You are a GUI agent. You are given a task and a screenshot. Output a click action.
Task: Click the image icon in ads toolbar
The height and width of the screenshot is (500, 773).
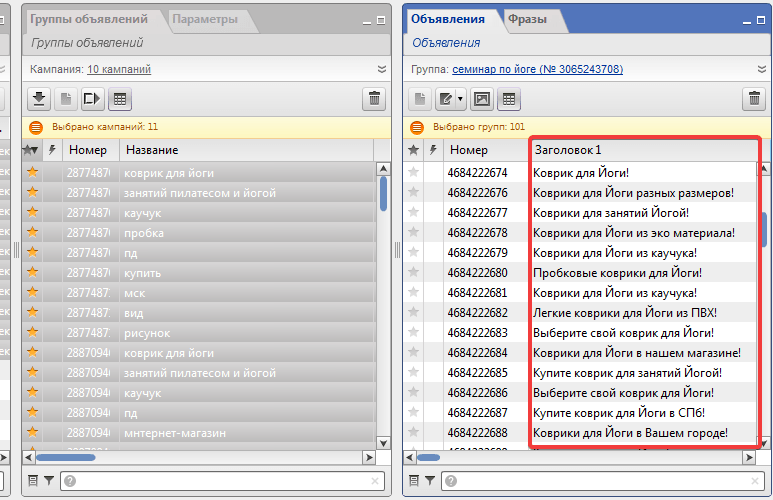click(x=481, y=98)
